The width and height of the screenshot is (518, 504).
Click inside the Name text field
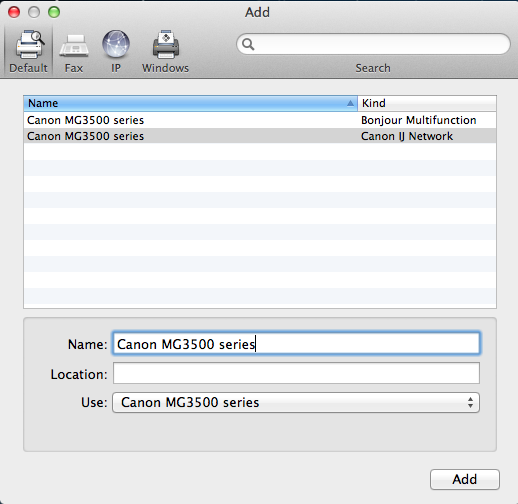296,343
